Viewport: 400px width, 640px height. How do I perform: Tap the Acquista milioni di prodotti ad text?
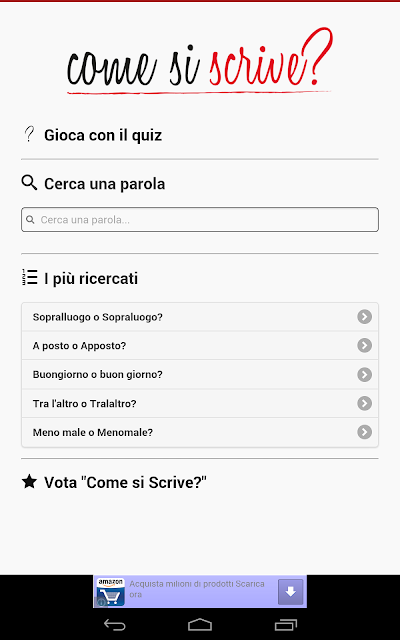197,589
